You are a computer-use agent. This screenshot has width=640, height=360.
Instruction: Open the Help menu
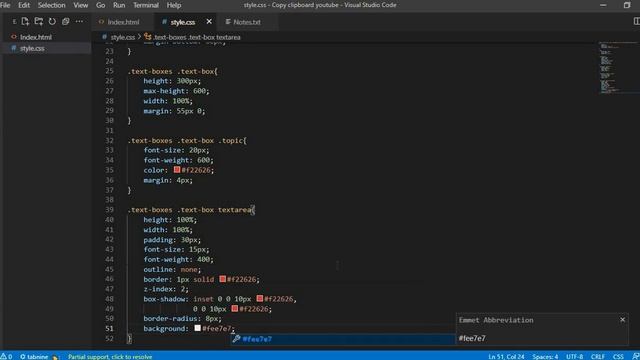[x=174, y=5]
